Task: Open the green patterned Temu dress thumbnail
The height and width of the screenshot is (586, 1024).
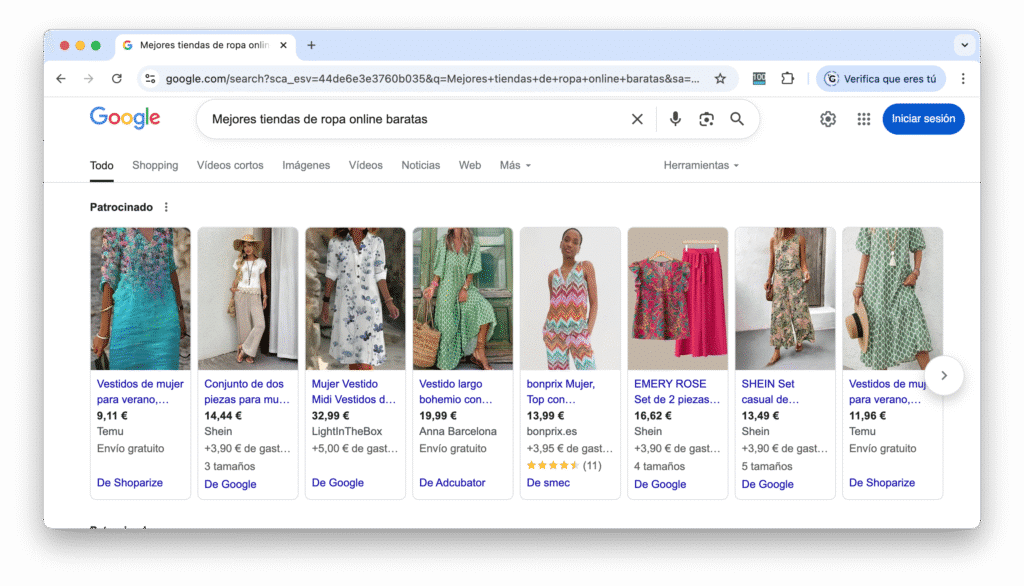Action: 892,299
